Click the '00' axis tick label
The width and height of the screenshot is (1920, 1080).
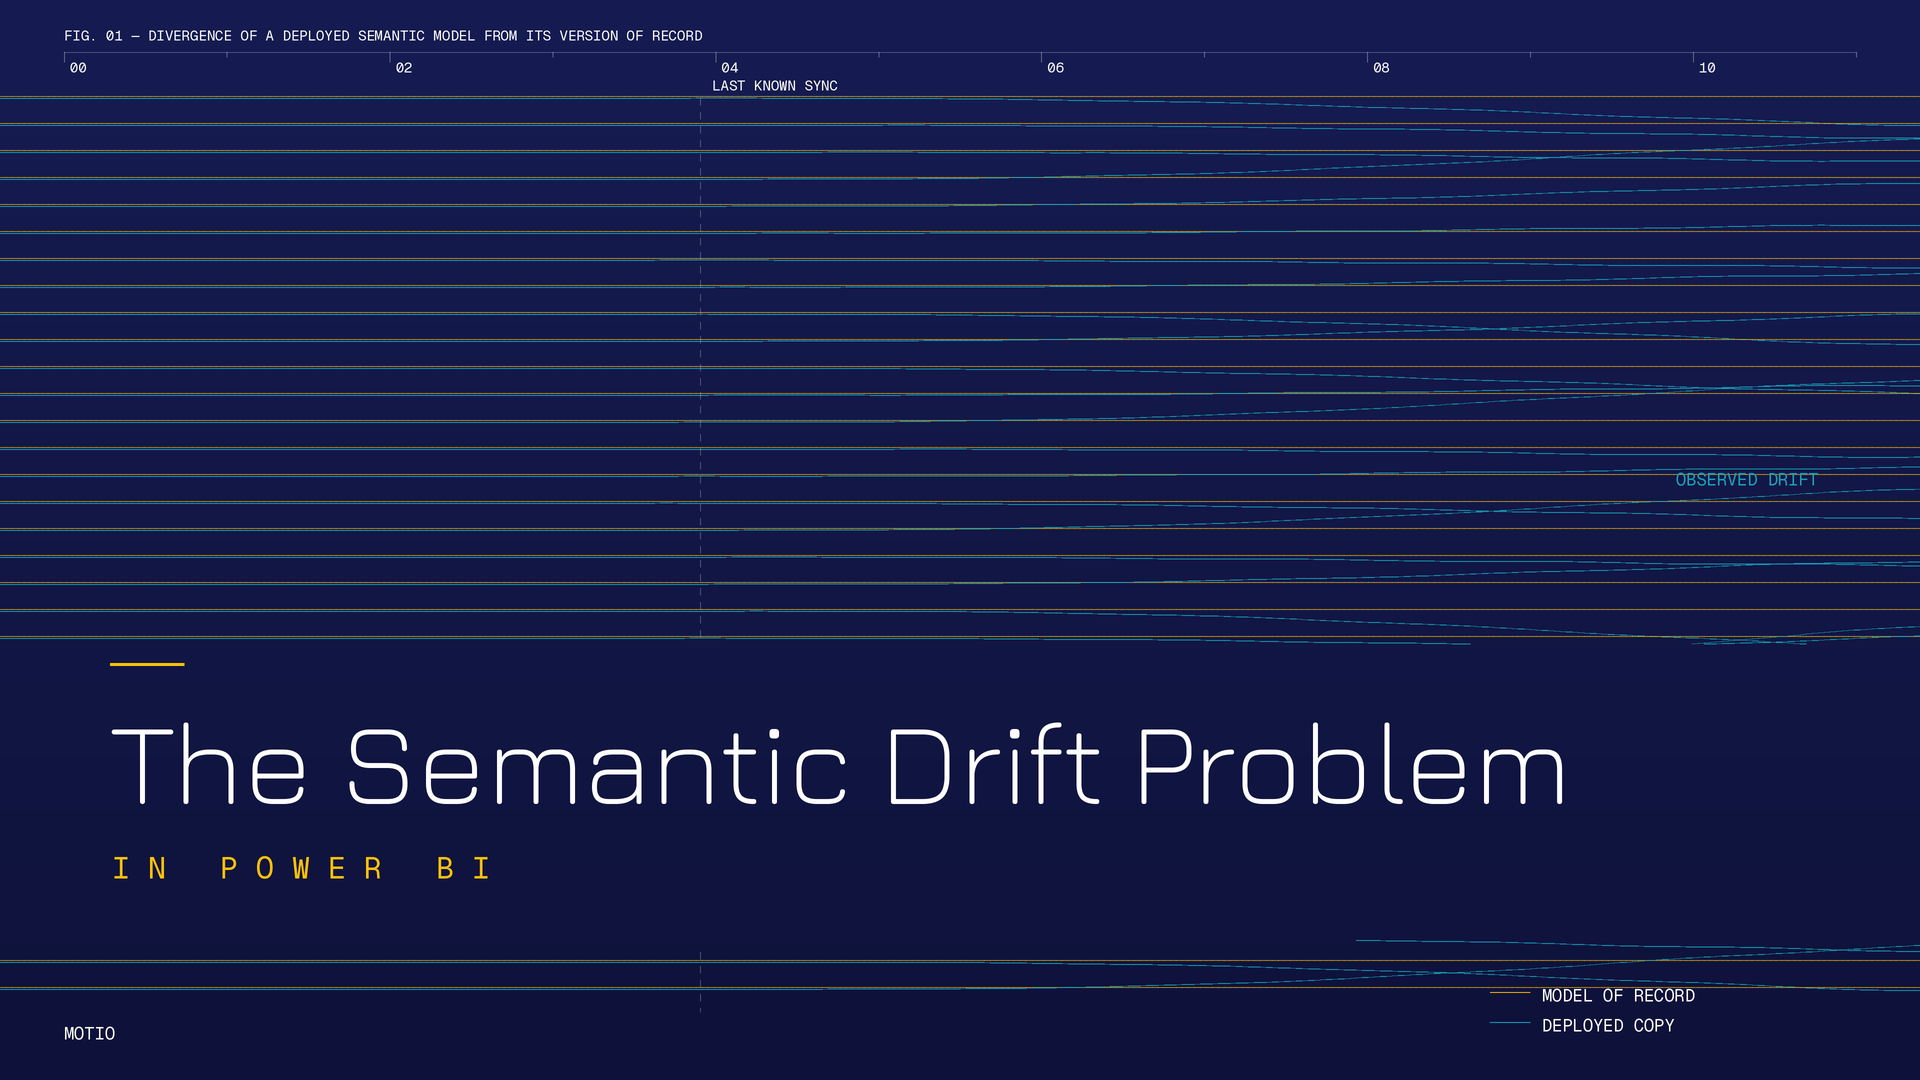click(78, 68)
